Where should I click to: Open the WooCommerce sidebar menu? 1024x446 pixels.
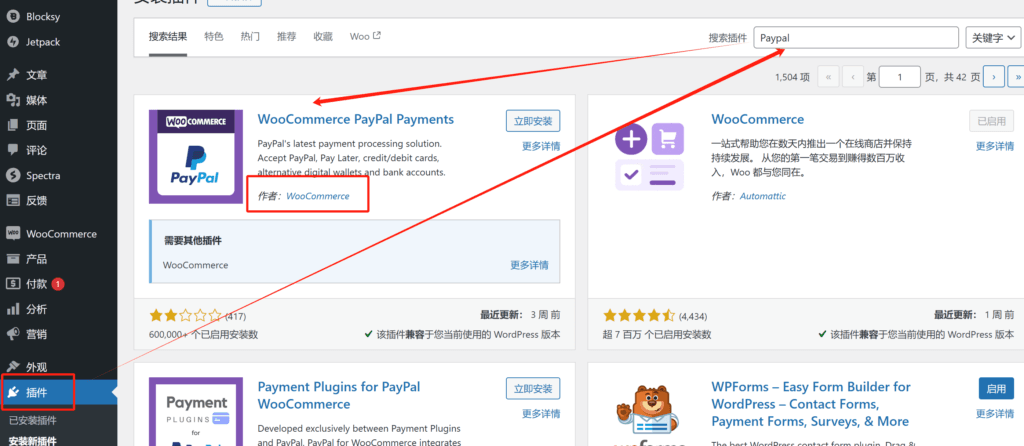coord(59,234)
